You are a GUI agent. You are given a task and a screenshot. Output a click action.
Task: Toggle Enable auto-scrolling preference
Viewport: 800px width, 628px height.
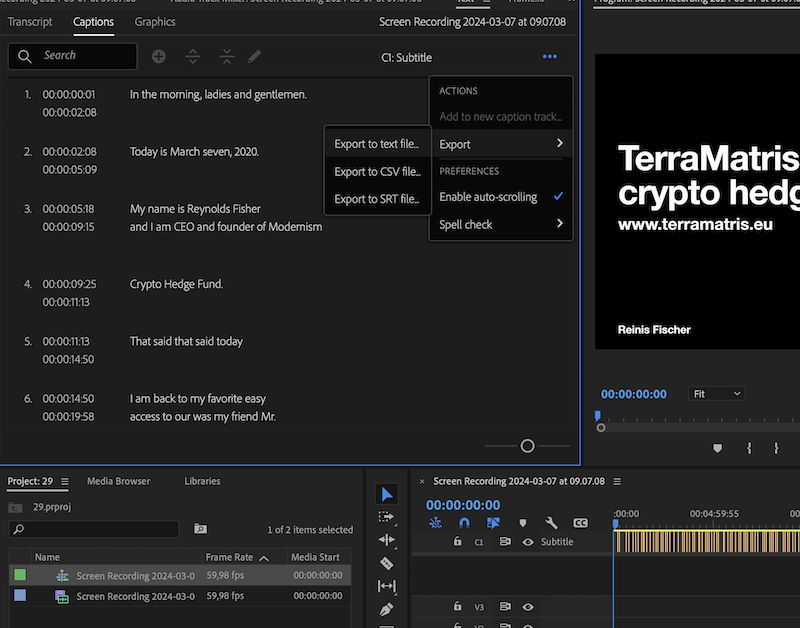501,197
